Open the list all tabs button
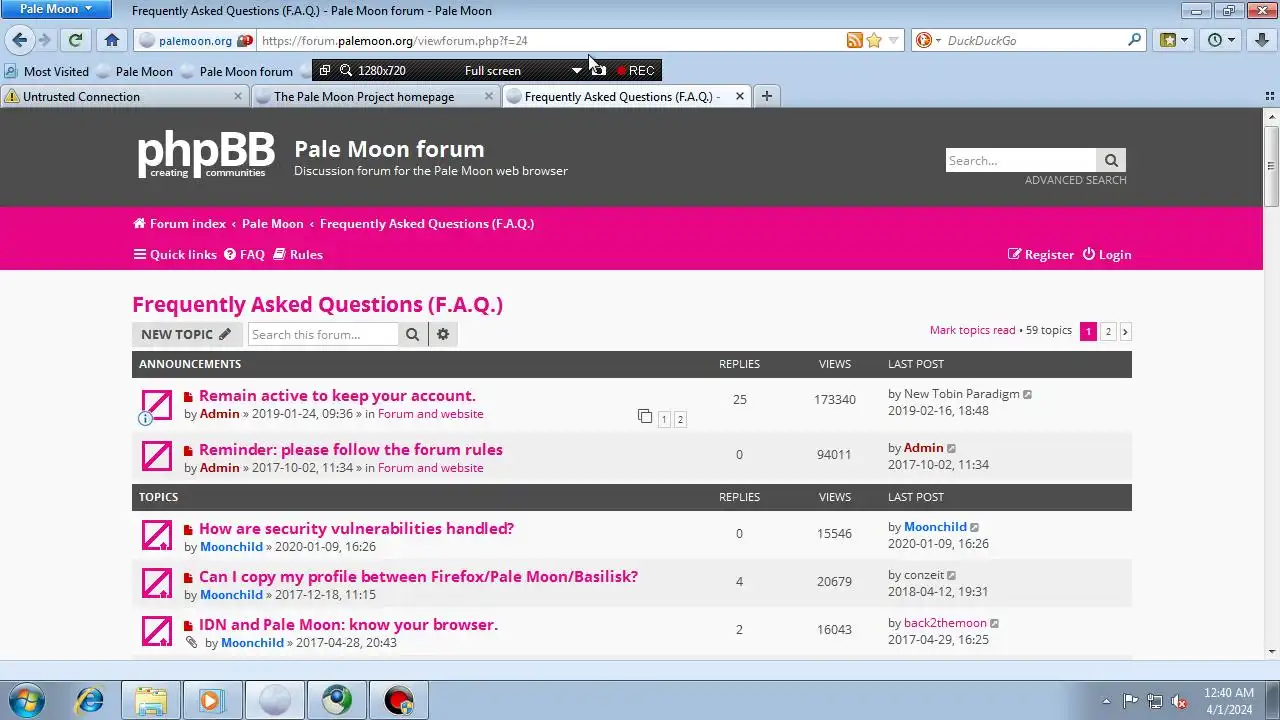The image size is (1280, 720). 1270,96
